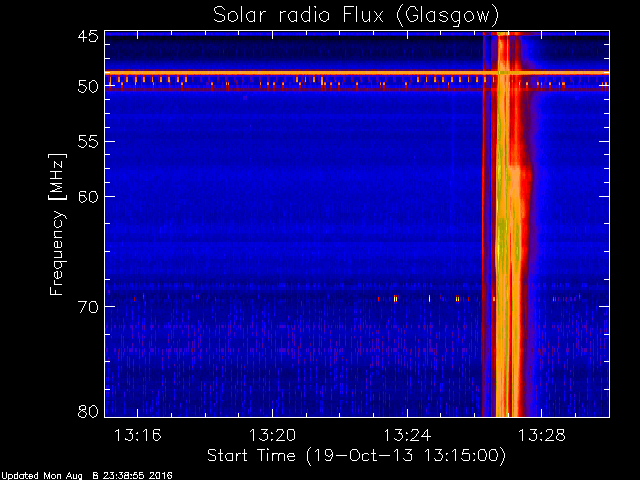The width and height of the screenshot is (640, 480).
Task: Click the 'Frequency [MHz]' axis label
Action: [x=58, y=224]
